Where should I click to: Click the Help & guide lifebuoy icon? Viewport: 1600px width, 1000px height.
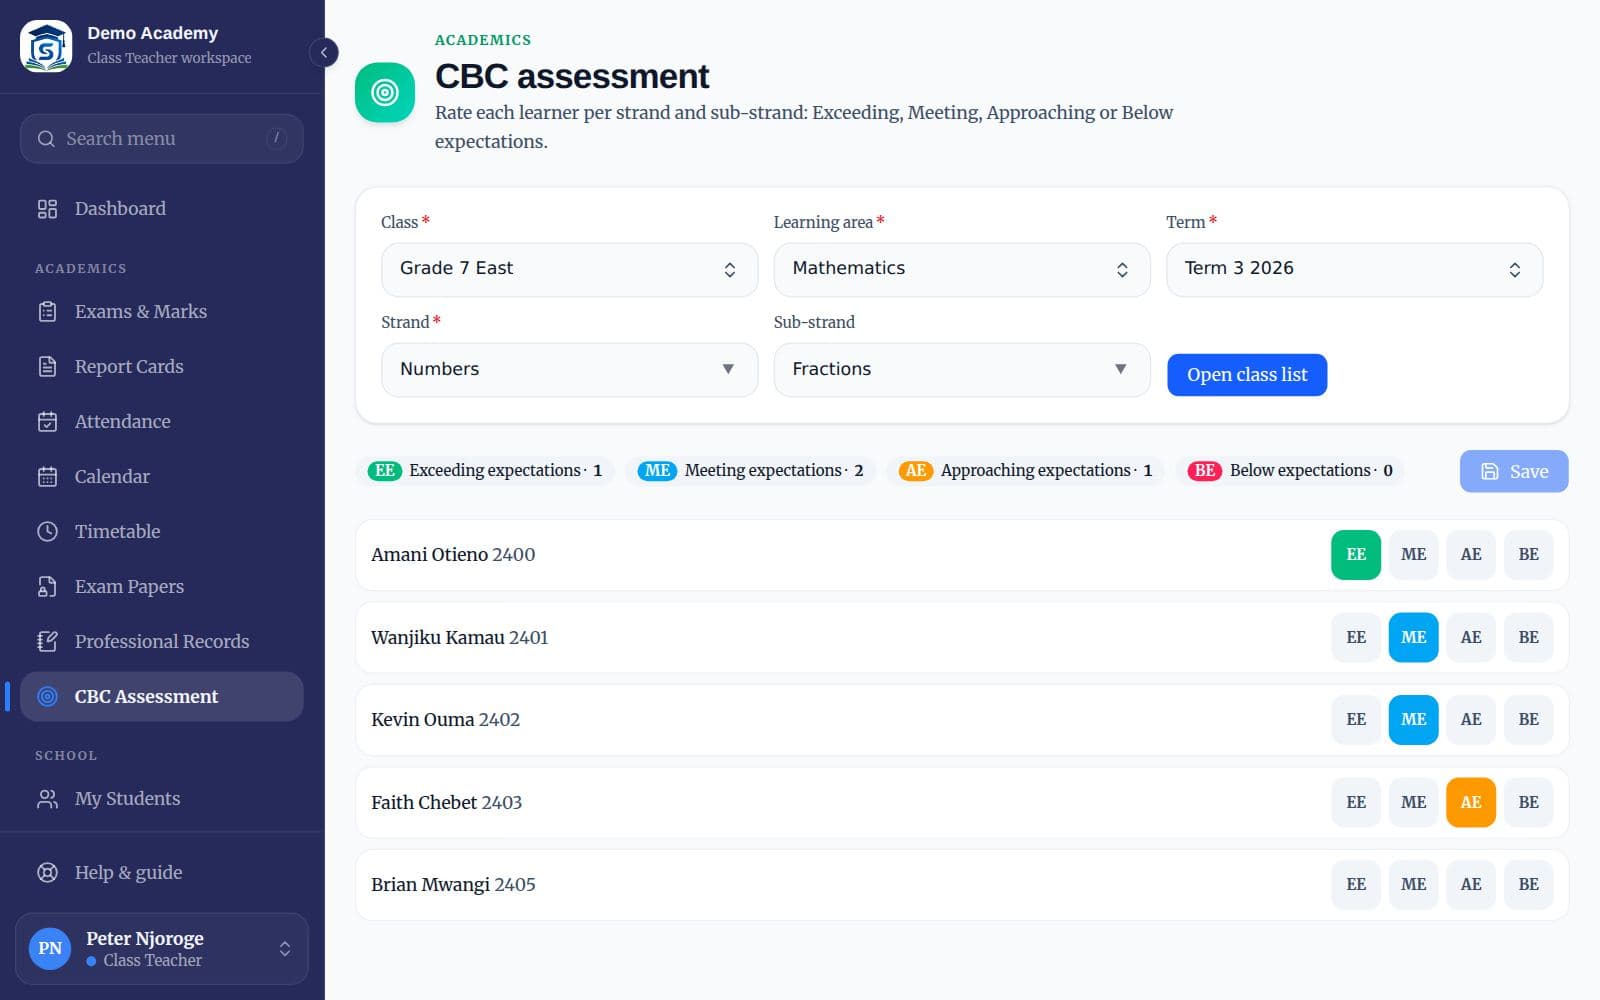tap(47, 873)
